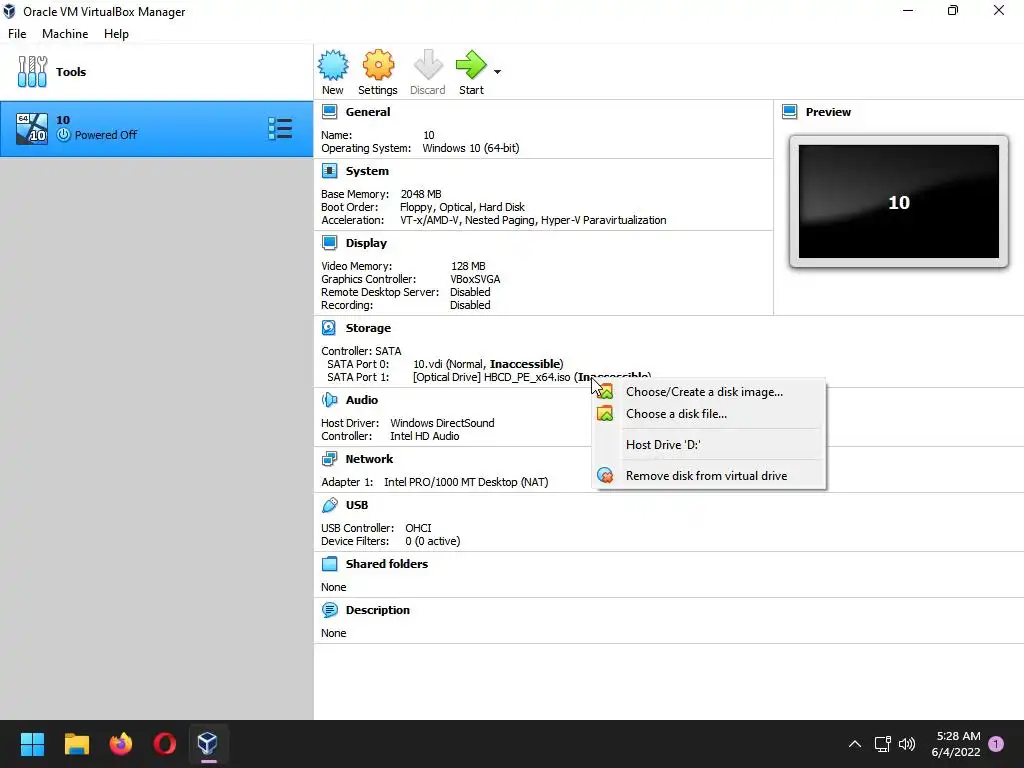Click the Windows DirectSound host driver value
The height and width of the screenshot is (768, 1024).
pyautogui.click(x=442, y=423)
